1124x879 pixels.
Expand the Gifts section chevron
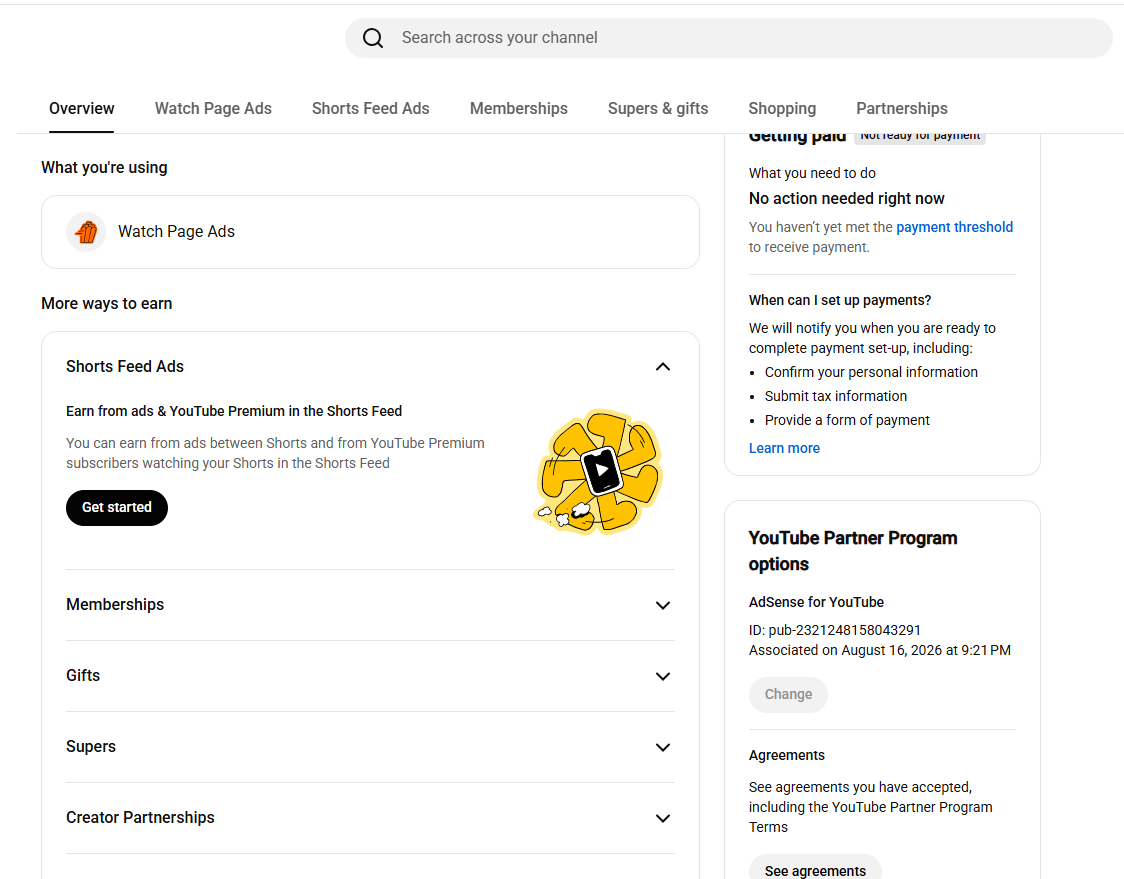point(663,676)
